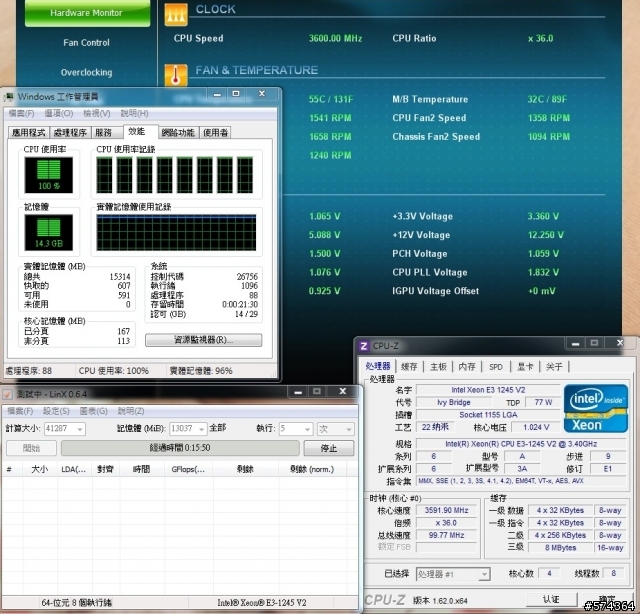Open the 設定(S) menu in LinX
Viewport: 640px width, 614px height.
[x=56, y=411]
